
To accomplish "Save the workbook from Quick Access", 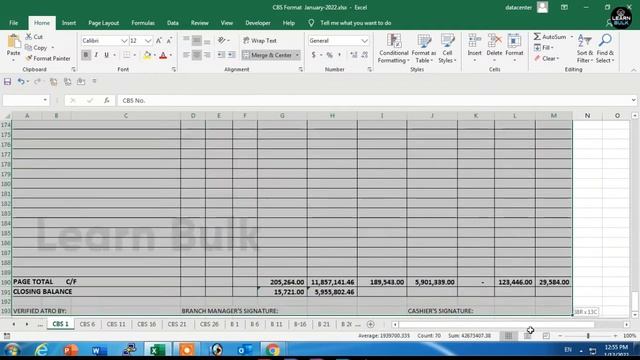I will 7,82.
